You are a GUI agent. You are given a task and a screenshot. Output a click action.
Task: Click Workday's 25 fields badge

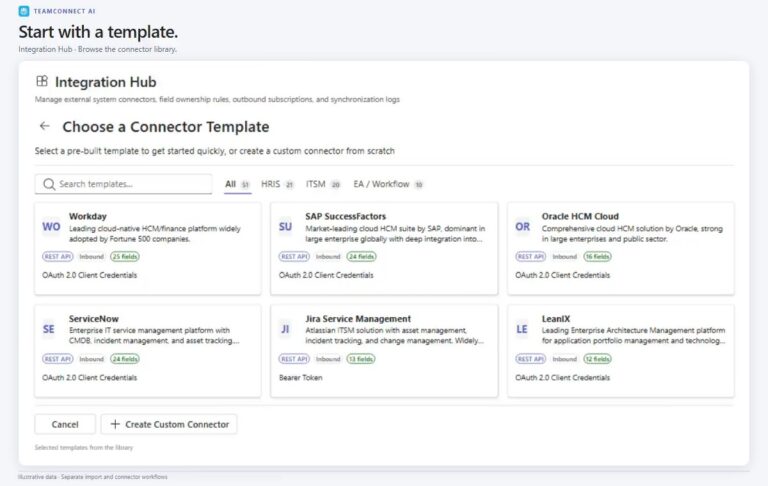click(x=125, y=256)
